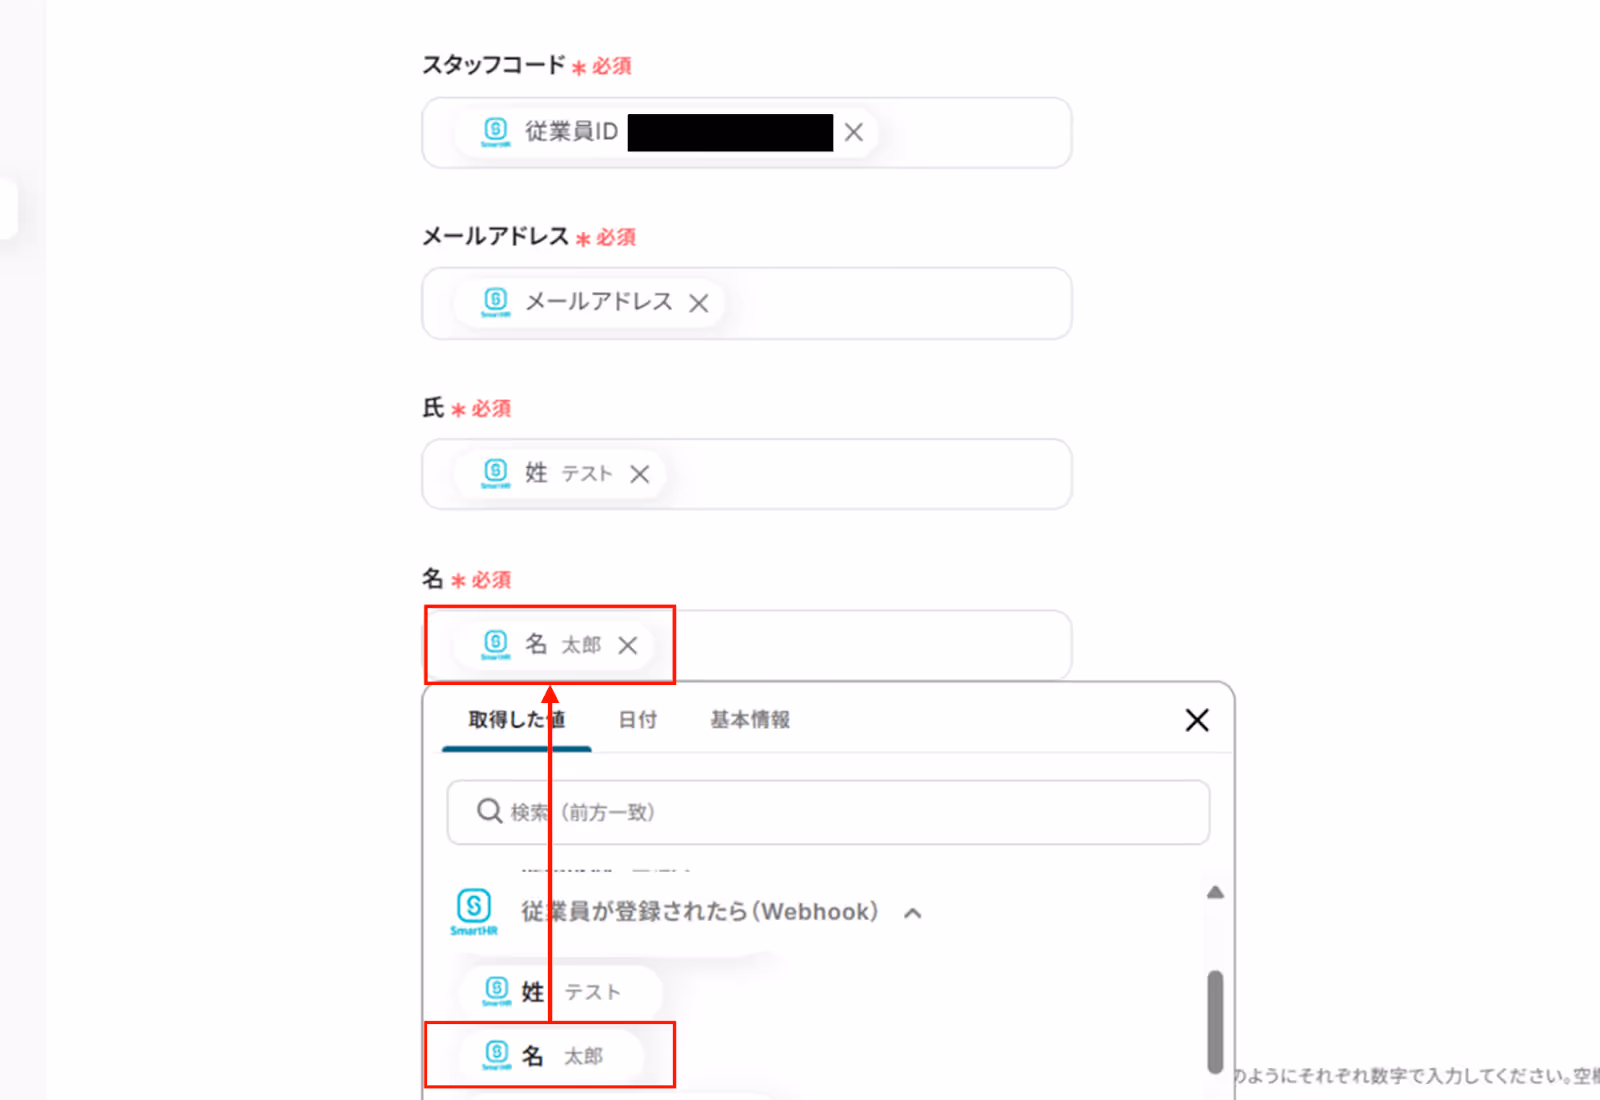
Task: Click the SmartHR icon in the 名 field chip
Action: click(496, 645)
